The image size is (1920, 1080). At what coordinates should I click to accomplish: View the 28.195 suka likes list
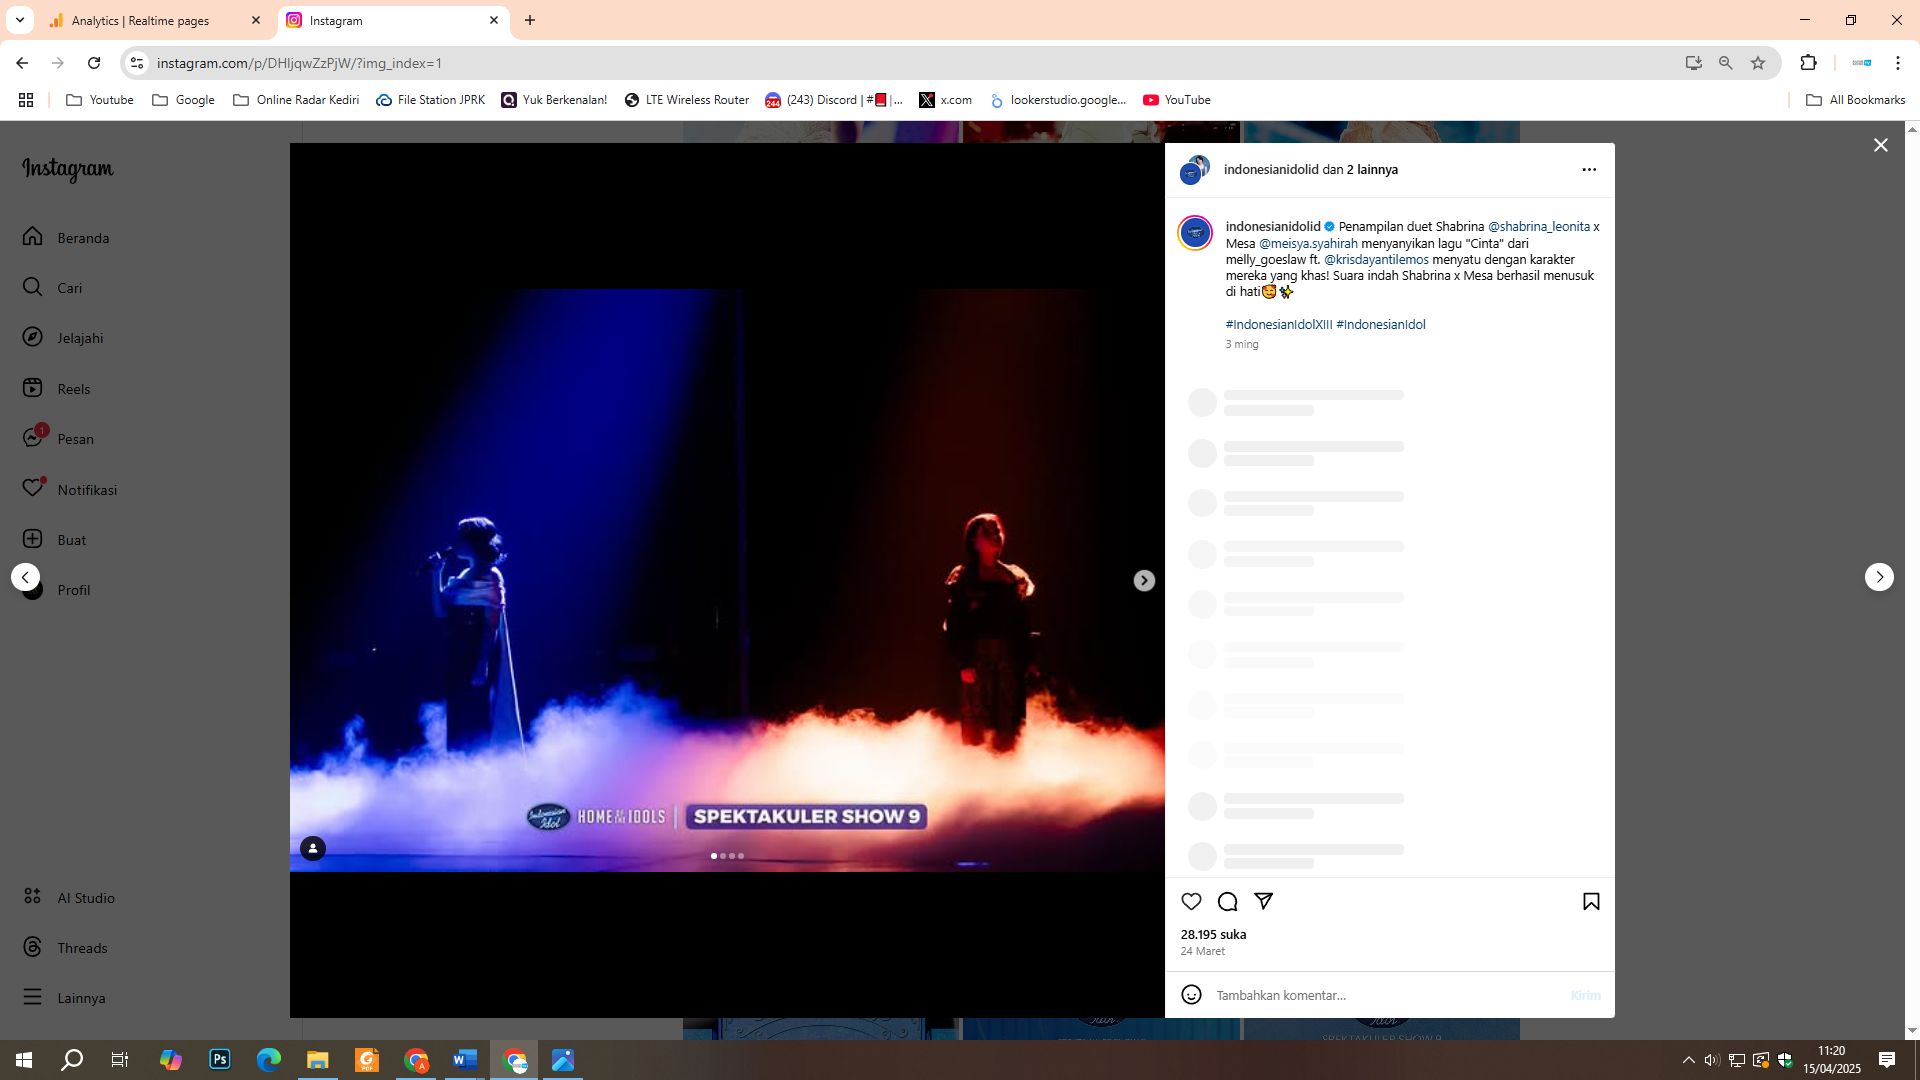(x=1213, y=934)
